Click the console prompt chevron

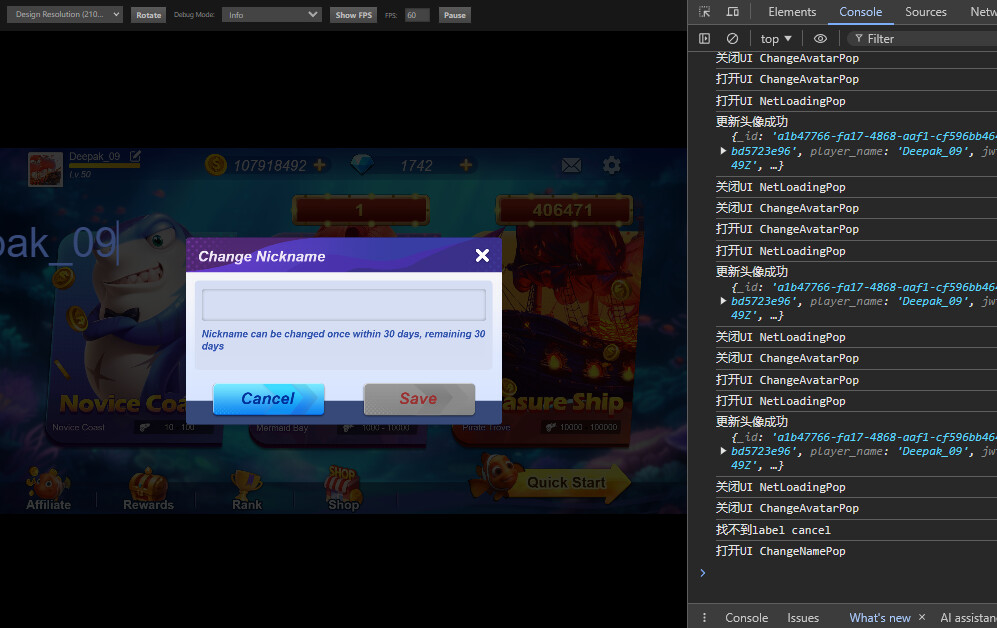pos(703,573)
